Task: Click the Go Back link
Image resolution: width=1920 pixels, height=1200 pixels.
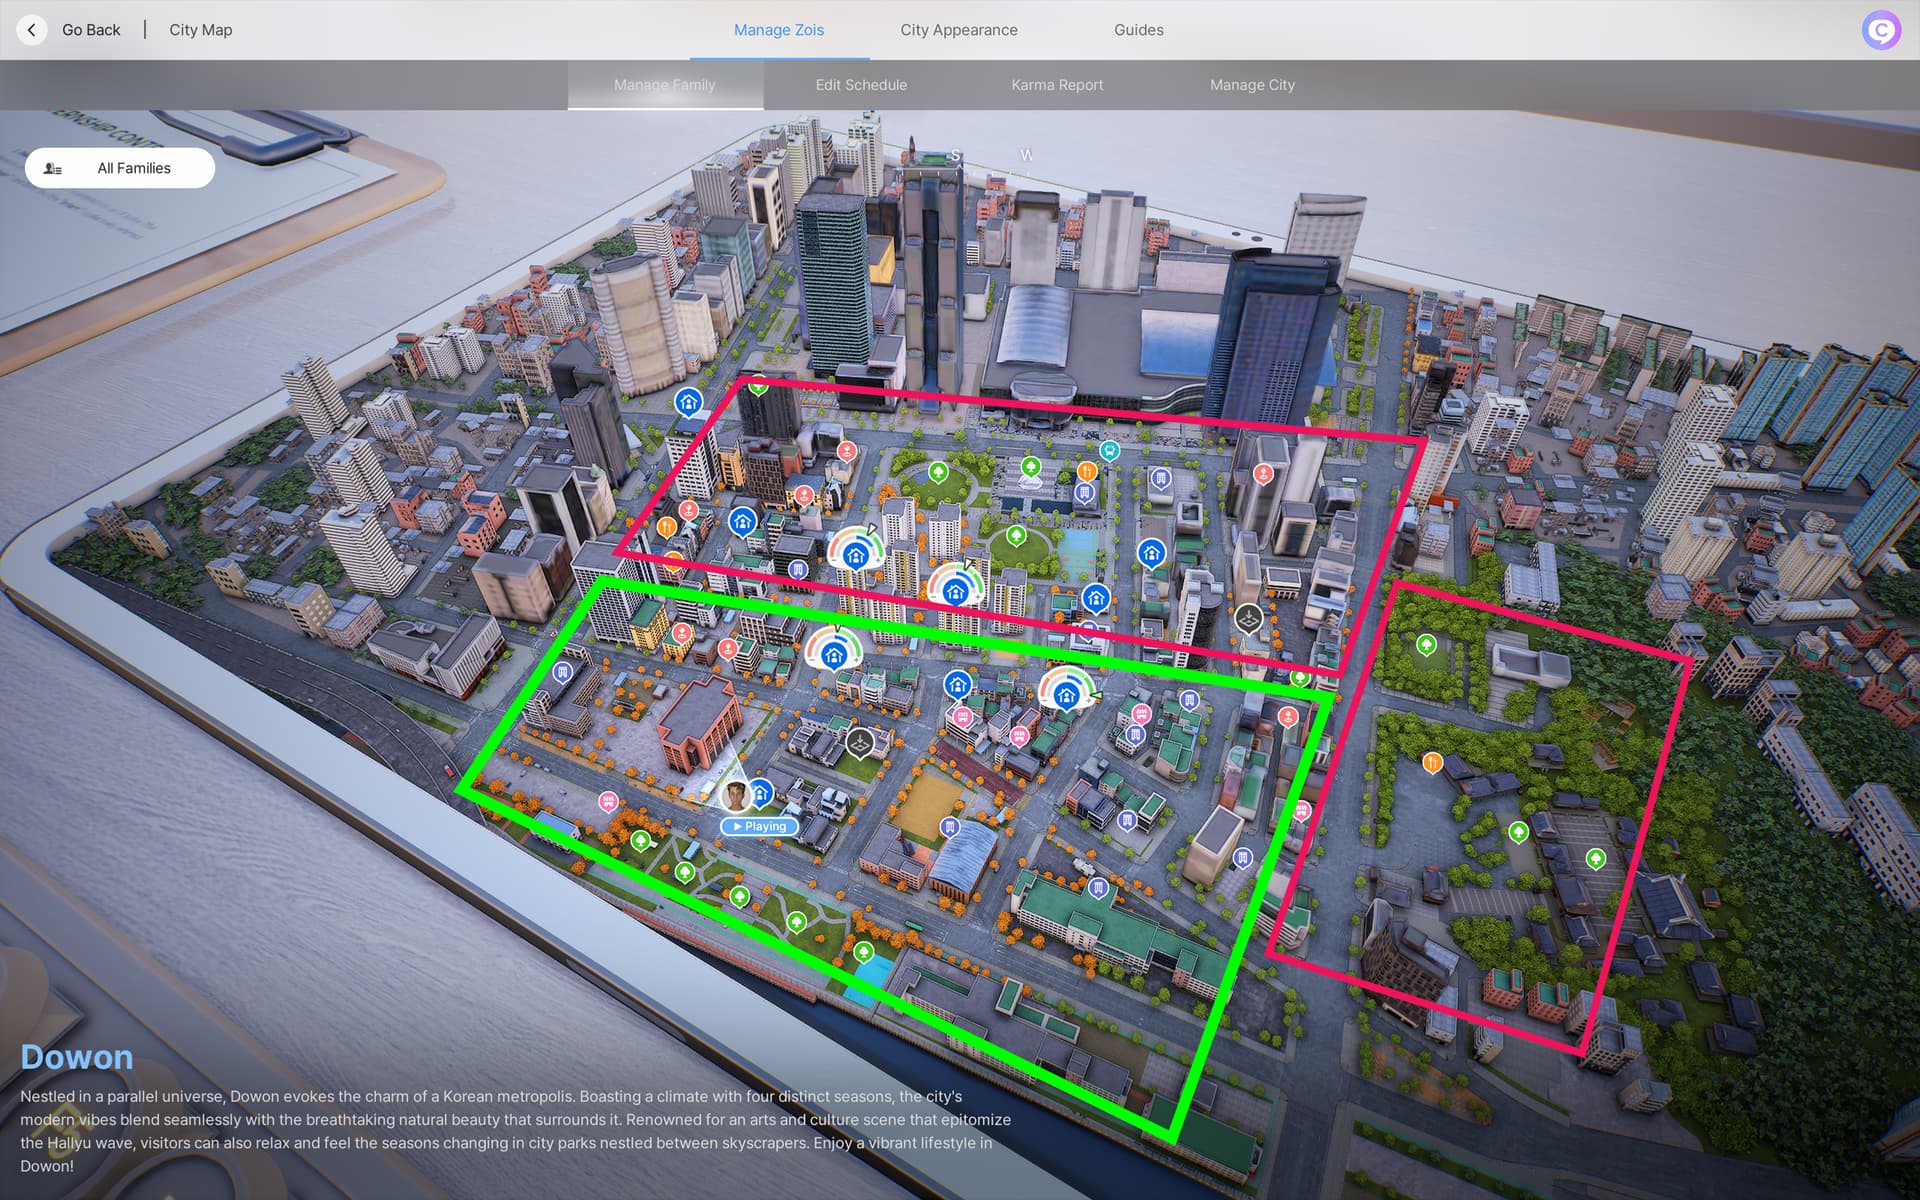Action: point(91,30)
